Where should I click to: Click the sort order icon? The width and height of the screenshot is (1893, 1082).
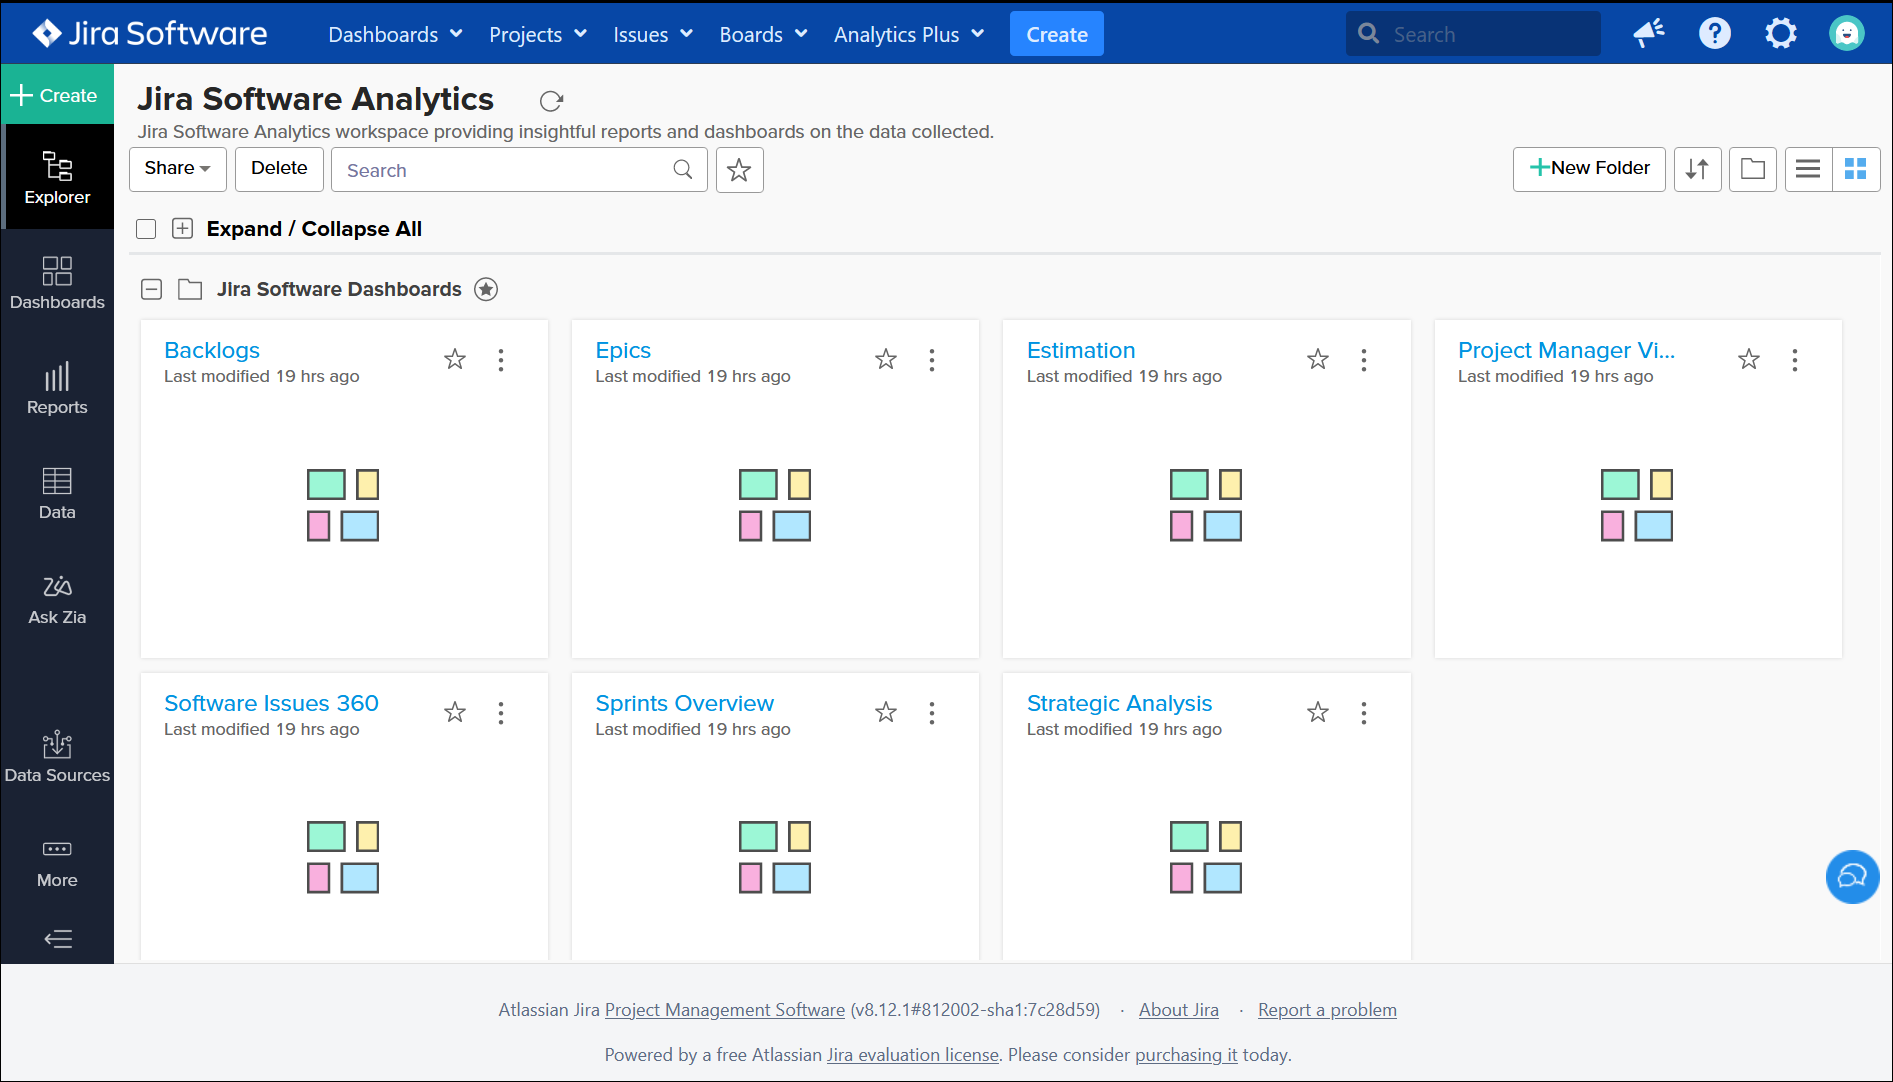pos(1697,169)
